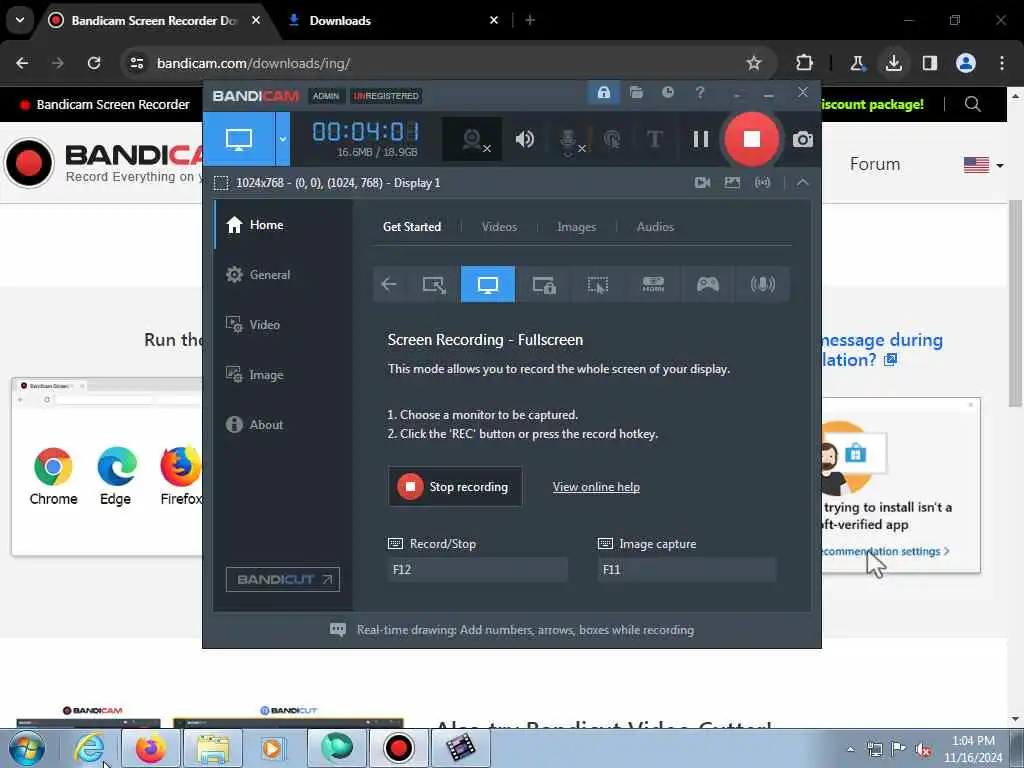Open Bandicam help question mark
Image resolution: width=1024 pixels, height=768 pixels.
tap(699, 92)
